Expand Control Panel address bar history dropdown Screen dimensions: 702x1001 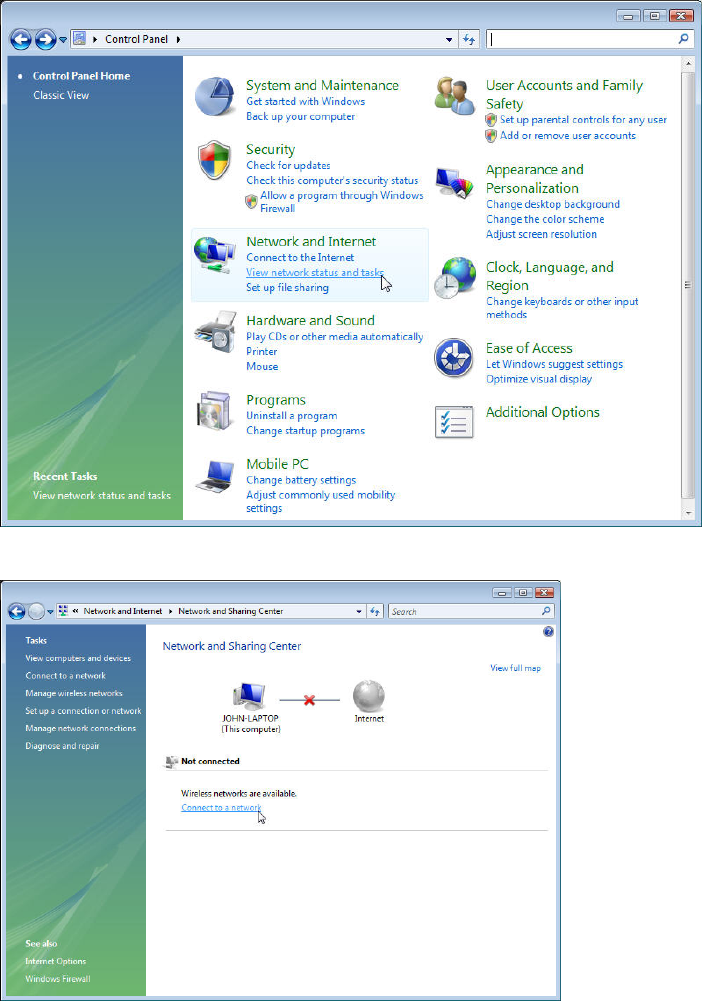click(x=449, y=40)
